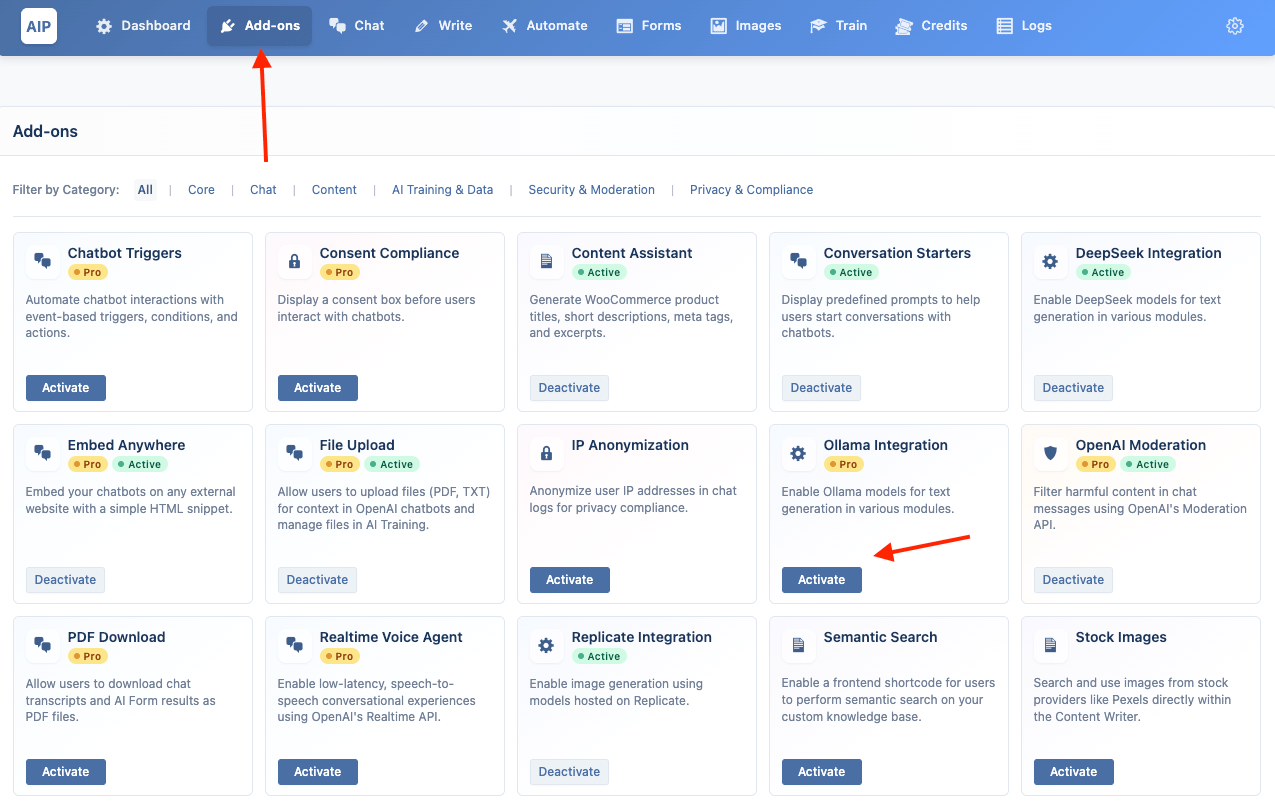Click the Chatbot Triggers card icon
1275x802 pixels.
pos(42,261)
